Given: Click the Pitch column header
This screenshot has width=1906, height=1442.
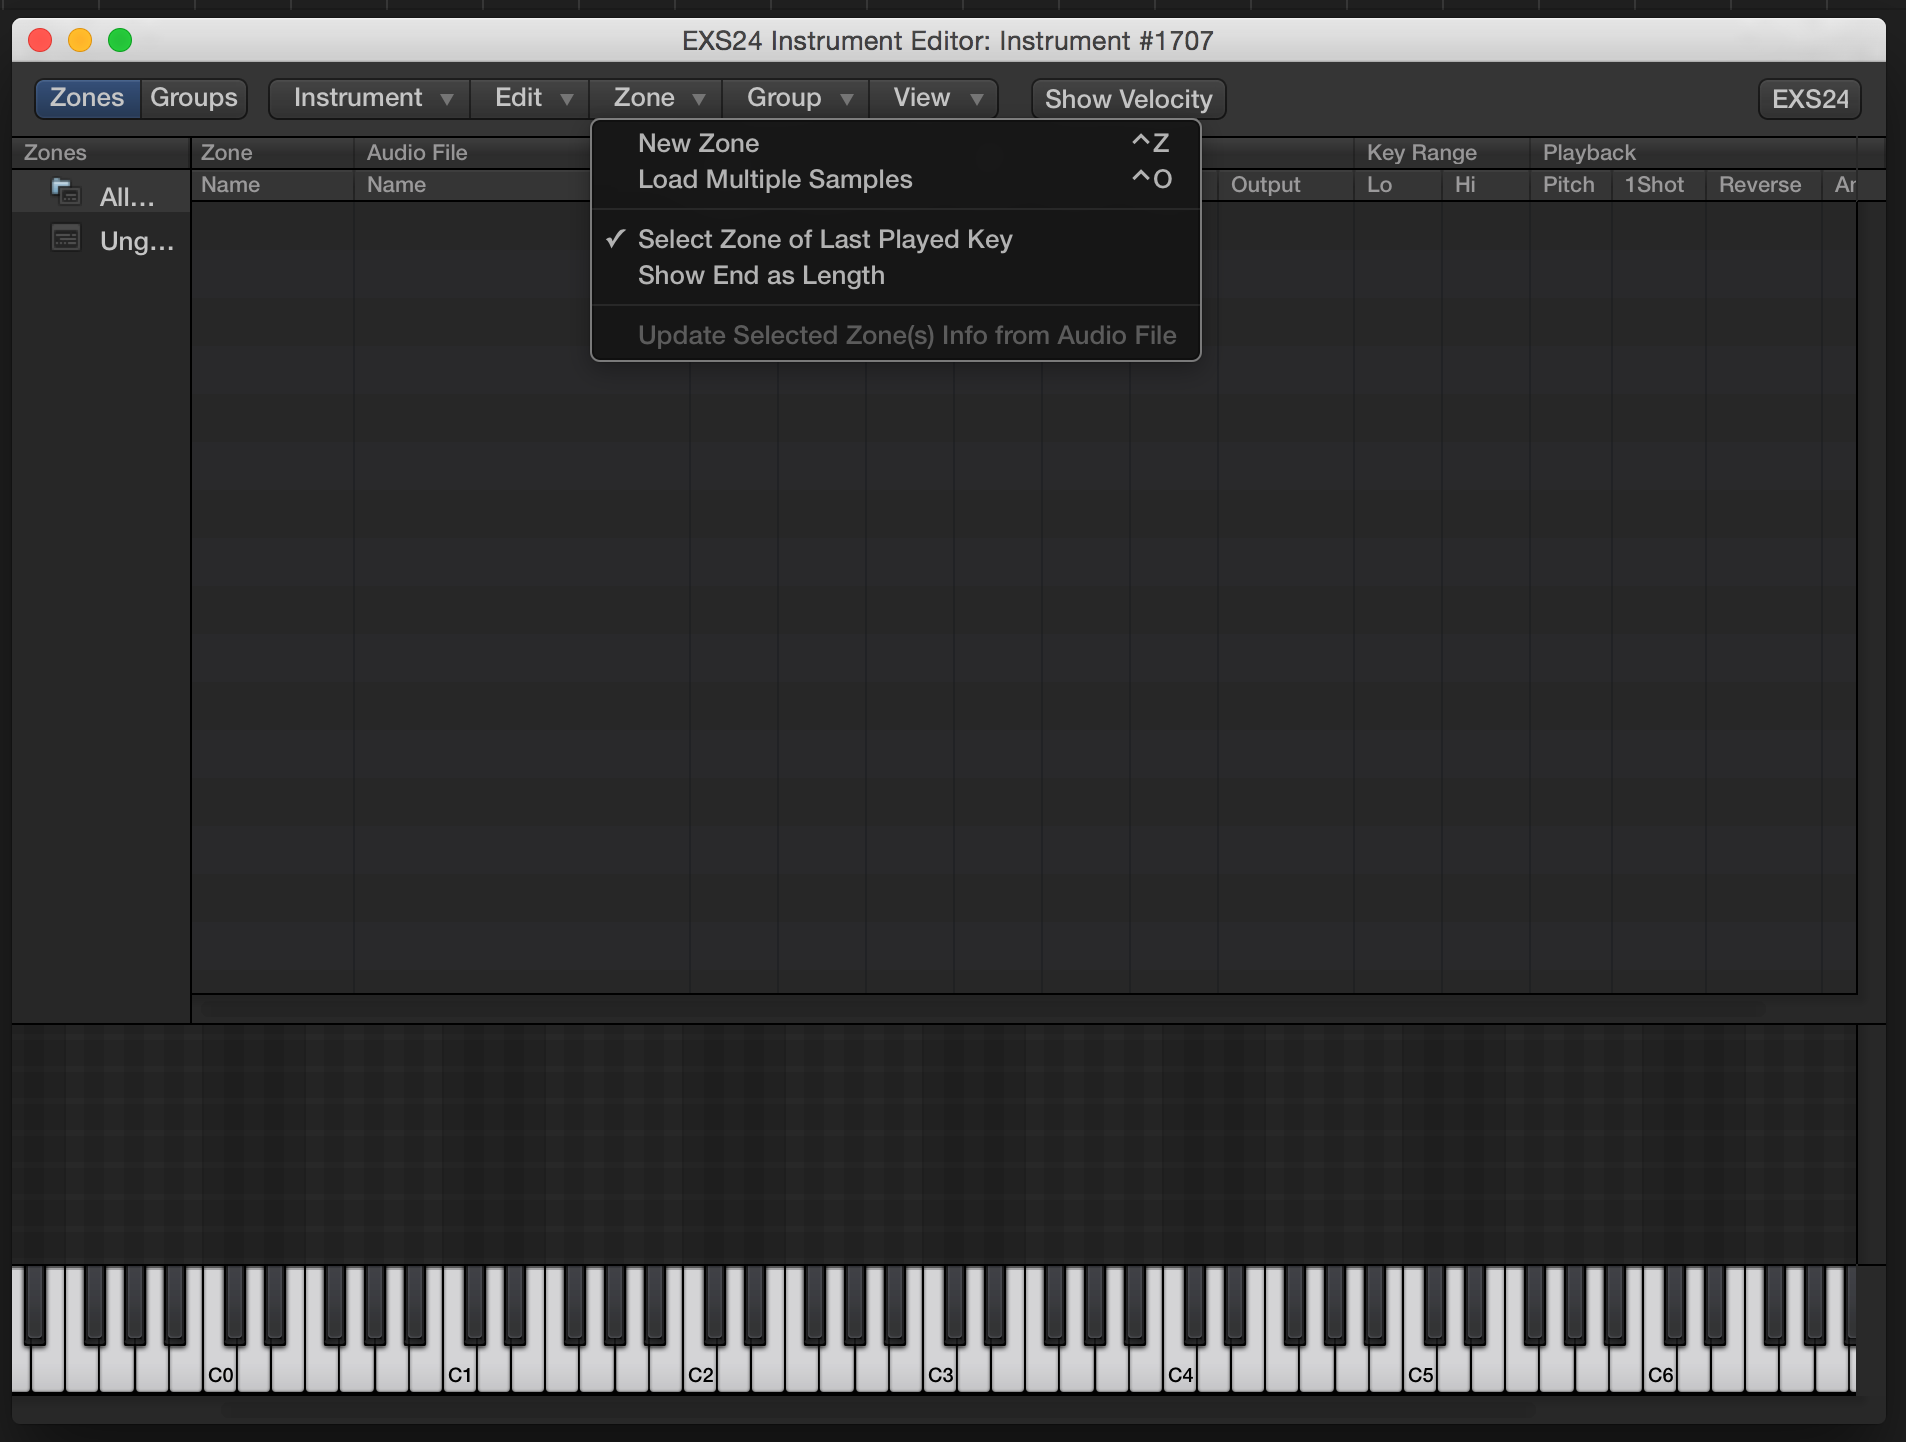Looking at the screenshot, I should [1567, 185].
